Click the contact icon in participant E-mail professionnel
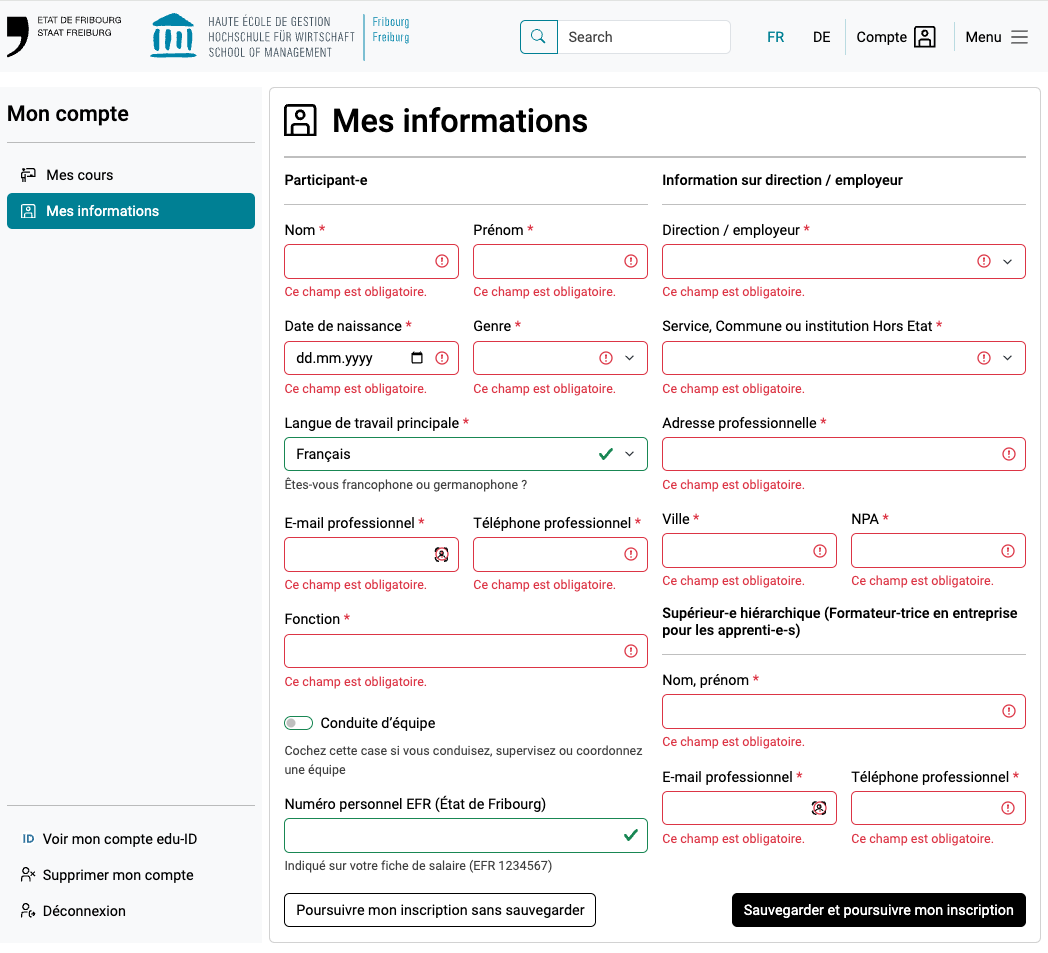Viewport: 1048px width, 953px height. 441,554
